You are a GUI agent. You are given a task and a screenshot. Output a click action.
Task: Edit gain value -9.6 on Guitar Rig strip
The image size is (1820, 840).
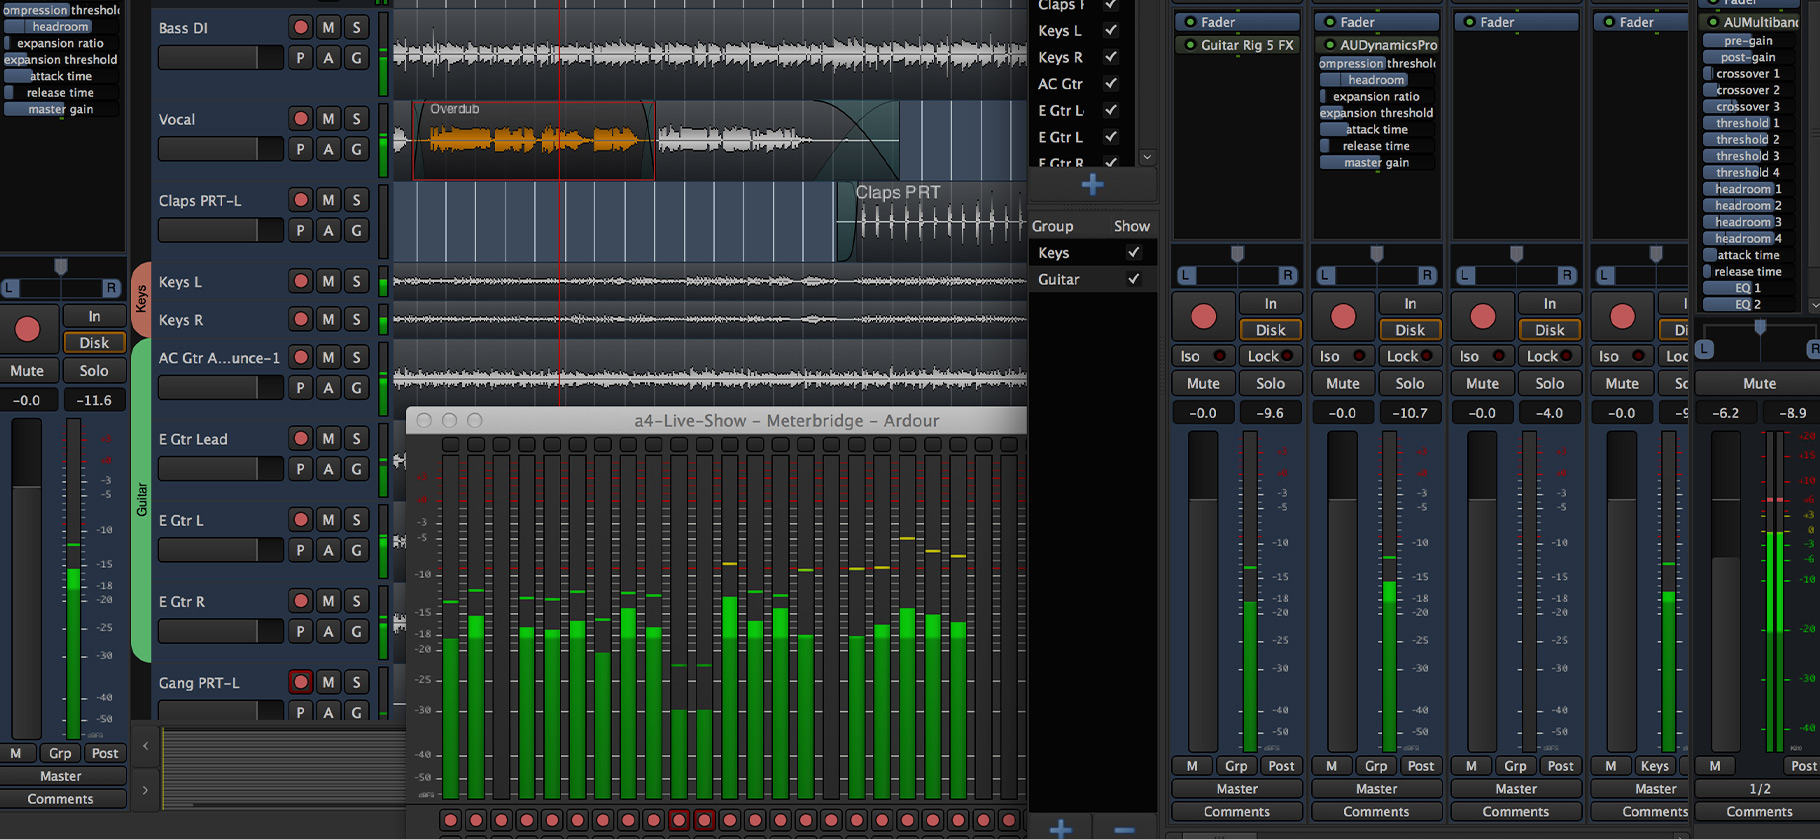[1270, 412]
